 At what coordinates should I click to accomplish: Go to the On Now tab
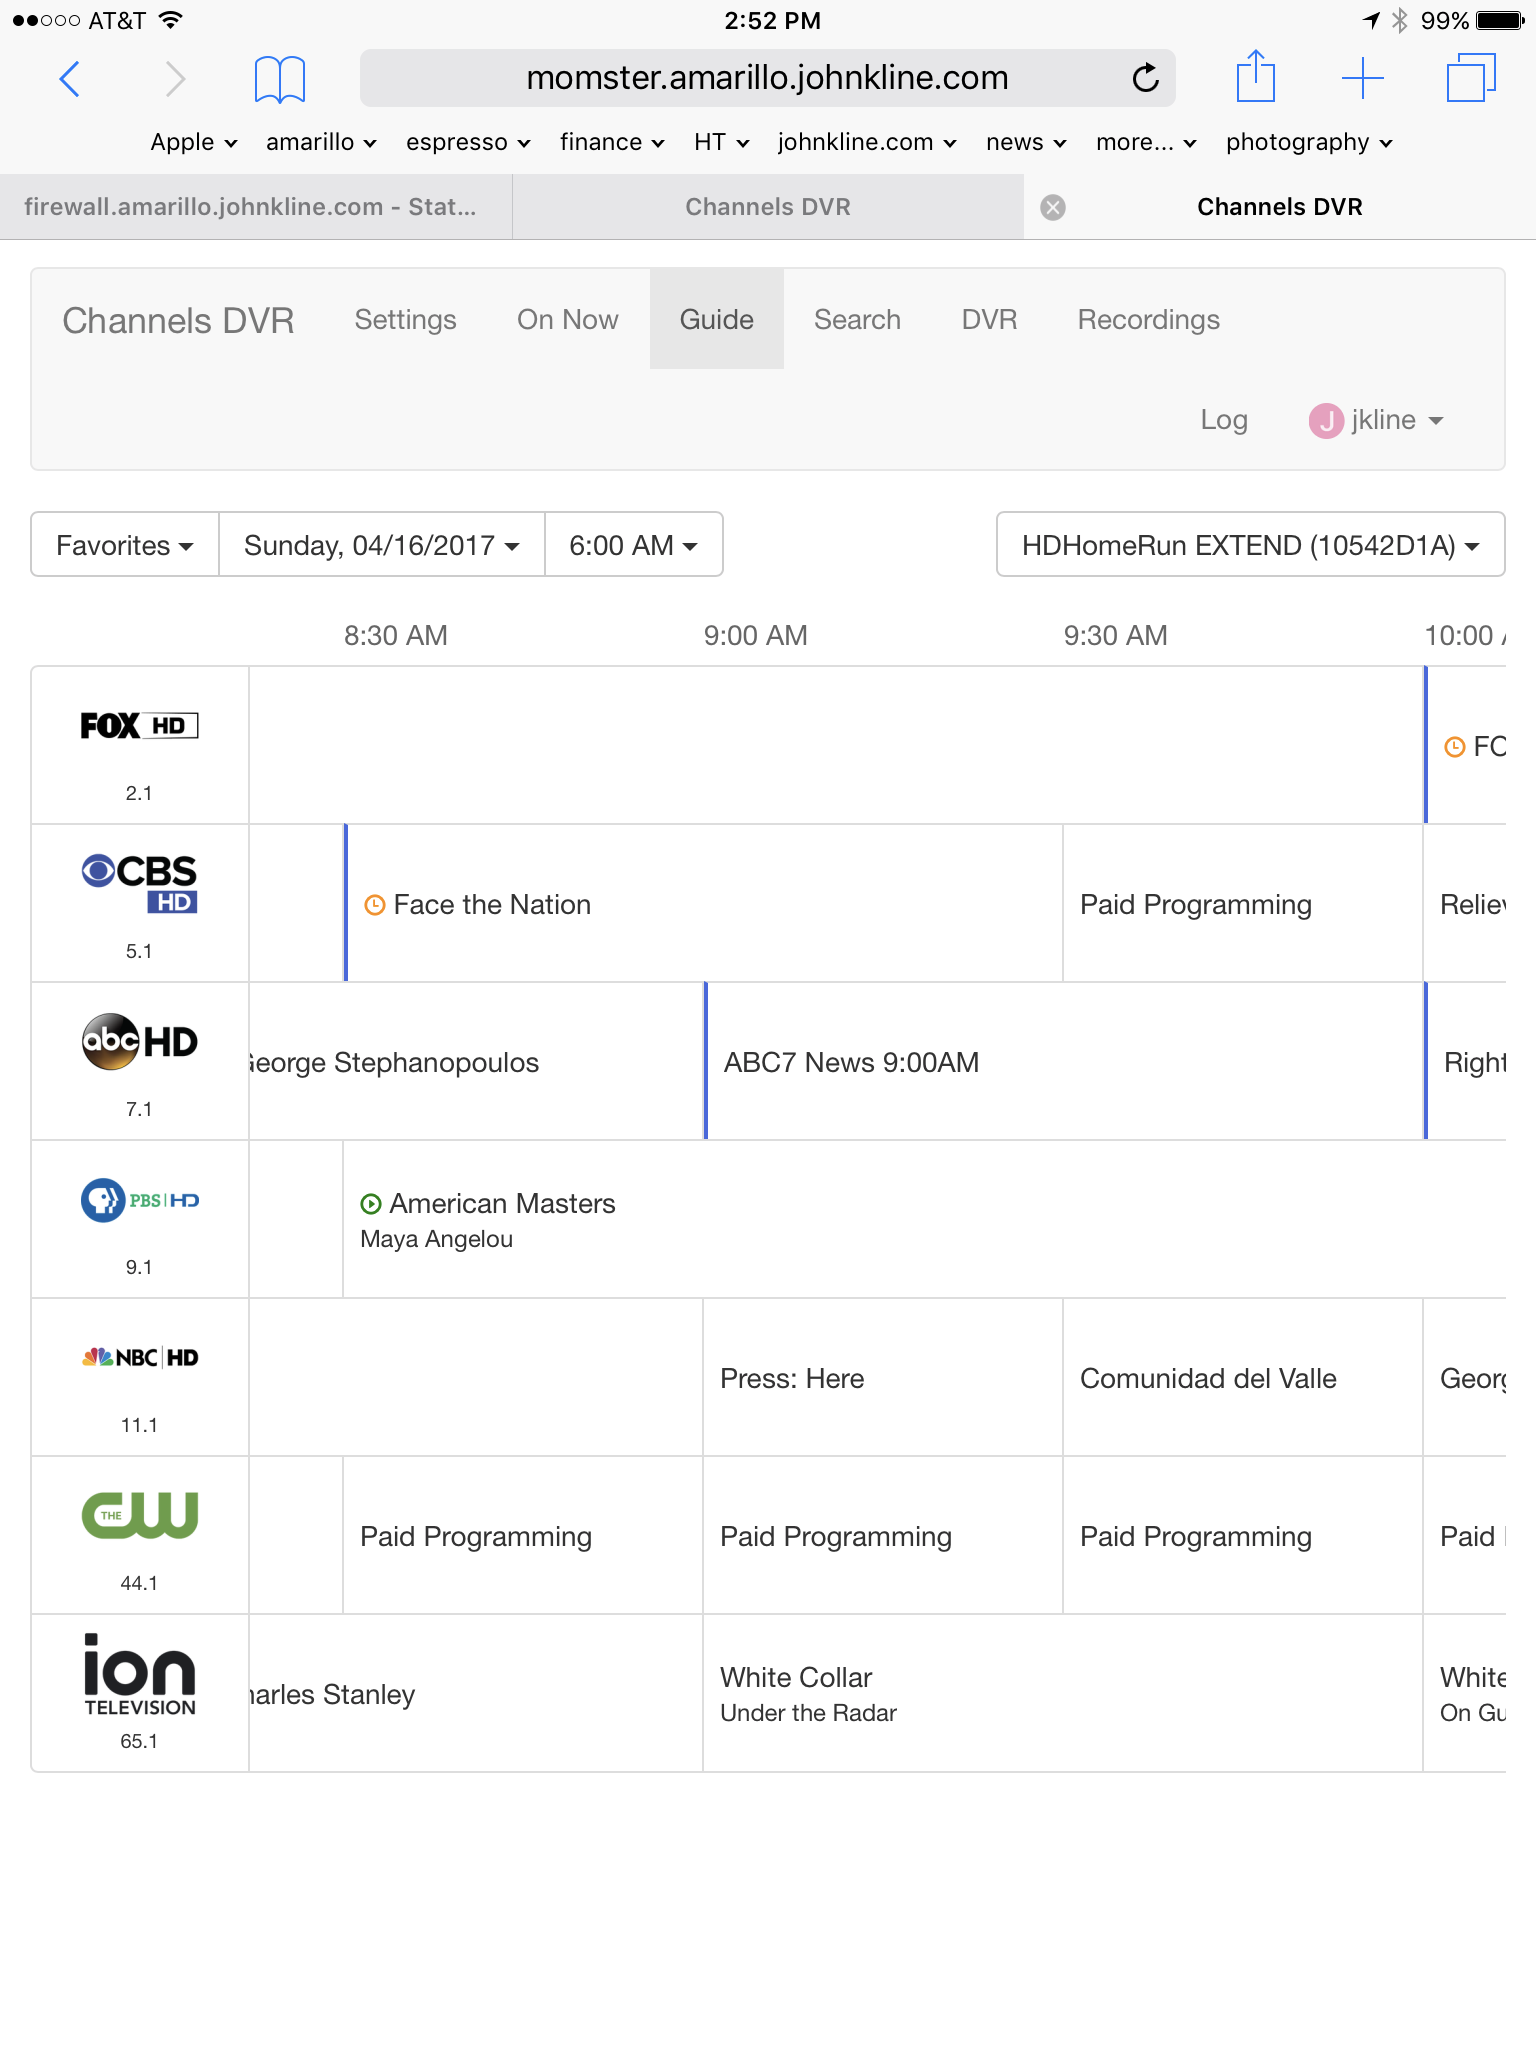point(567,320)
